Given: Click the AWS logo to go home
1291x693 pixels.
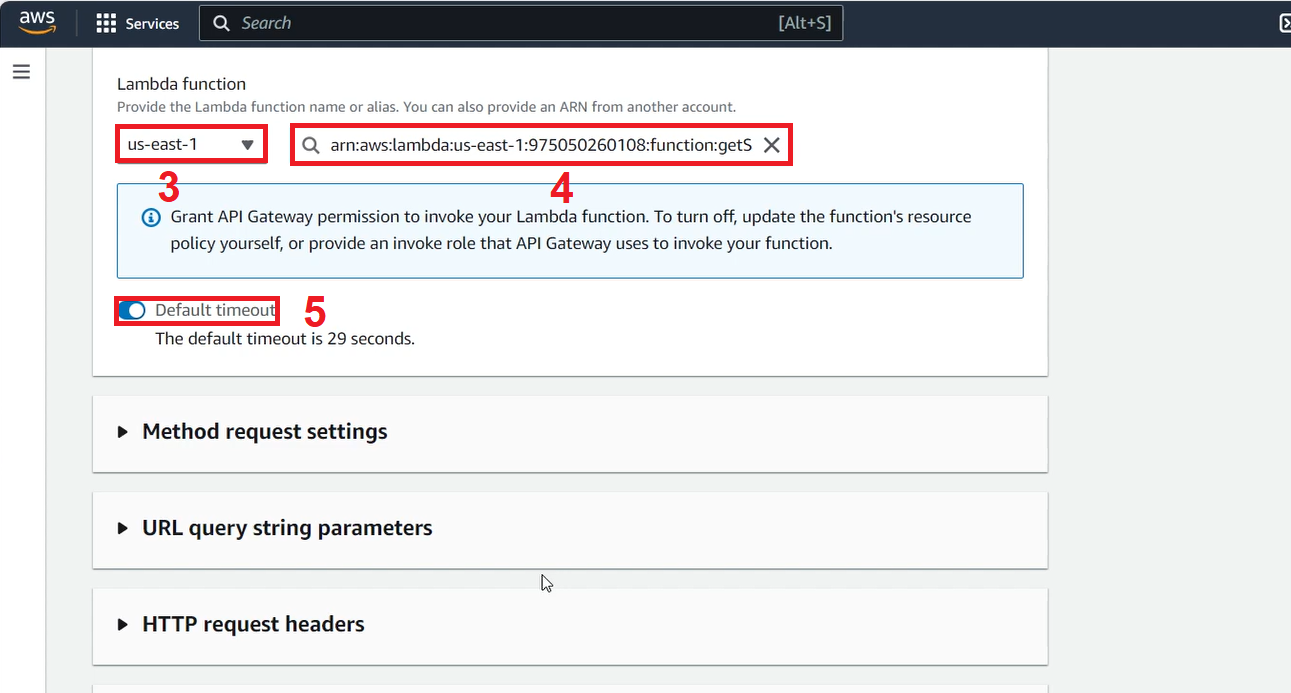Looking at the screenshot, I should tap(37, 21).
